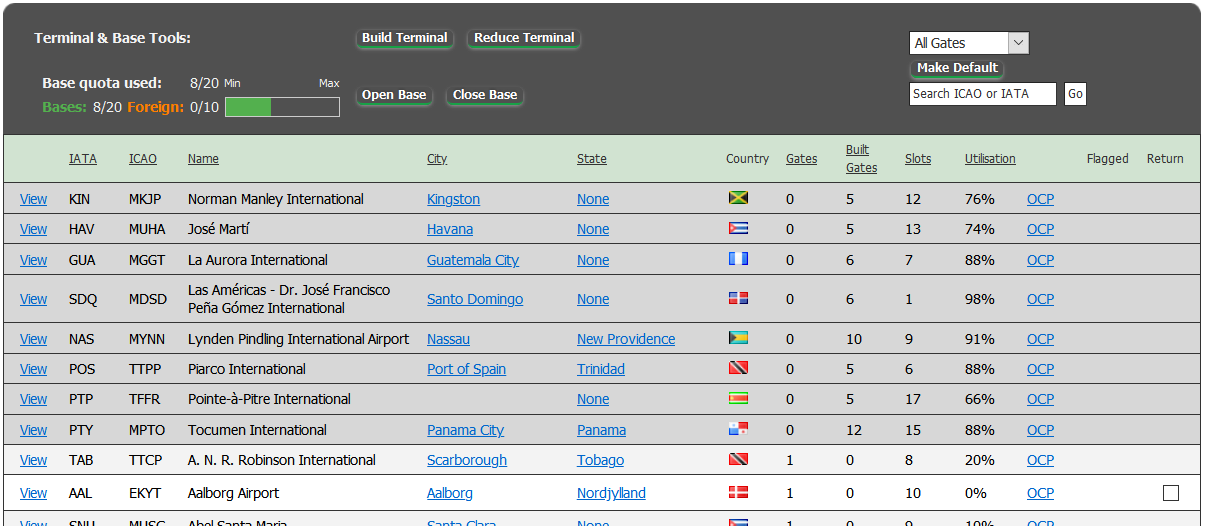The width and height of the screenshot is (1205, 526).
Task: Click the Guatemala flag icon
Action: tap(738, 259)
